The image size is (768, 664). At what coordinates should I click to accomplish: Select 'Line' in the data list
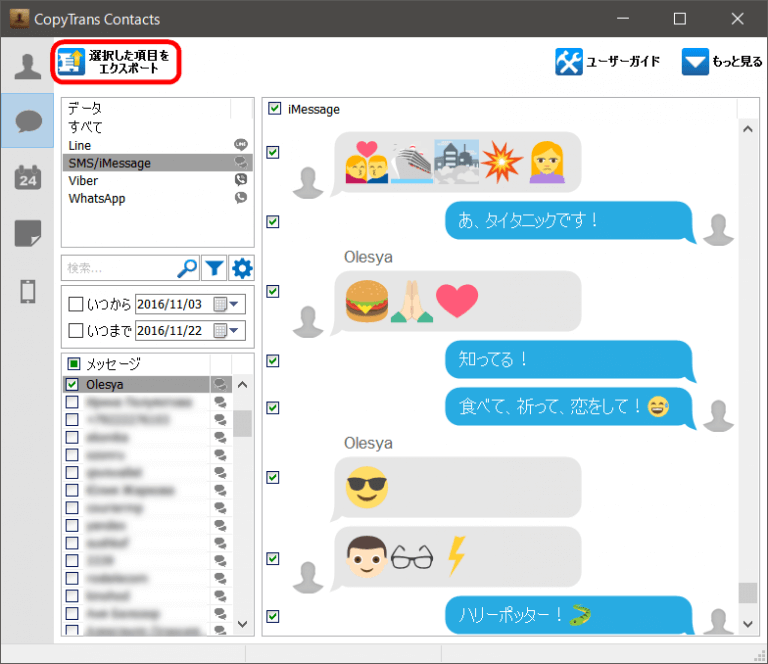pos(158,145)
